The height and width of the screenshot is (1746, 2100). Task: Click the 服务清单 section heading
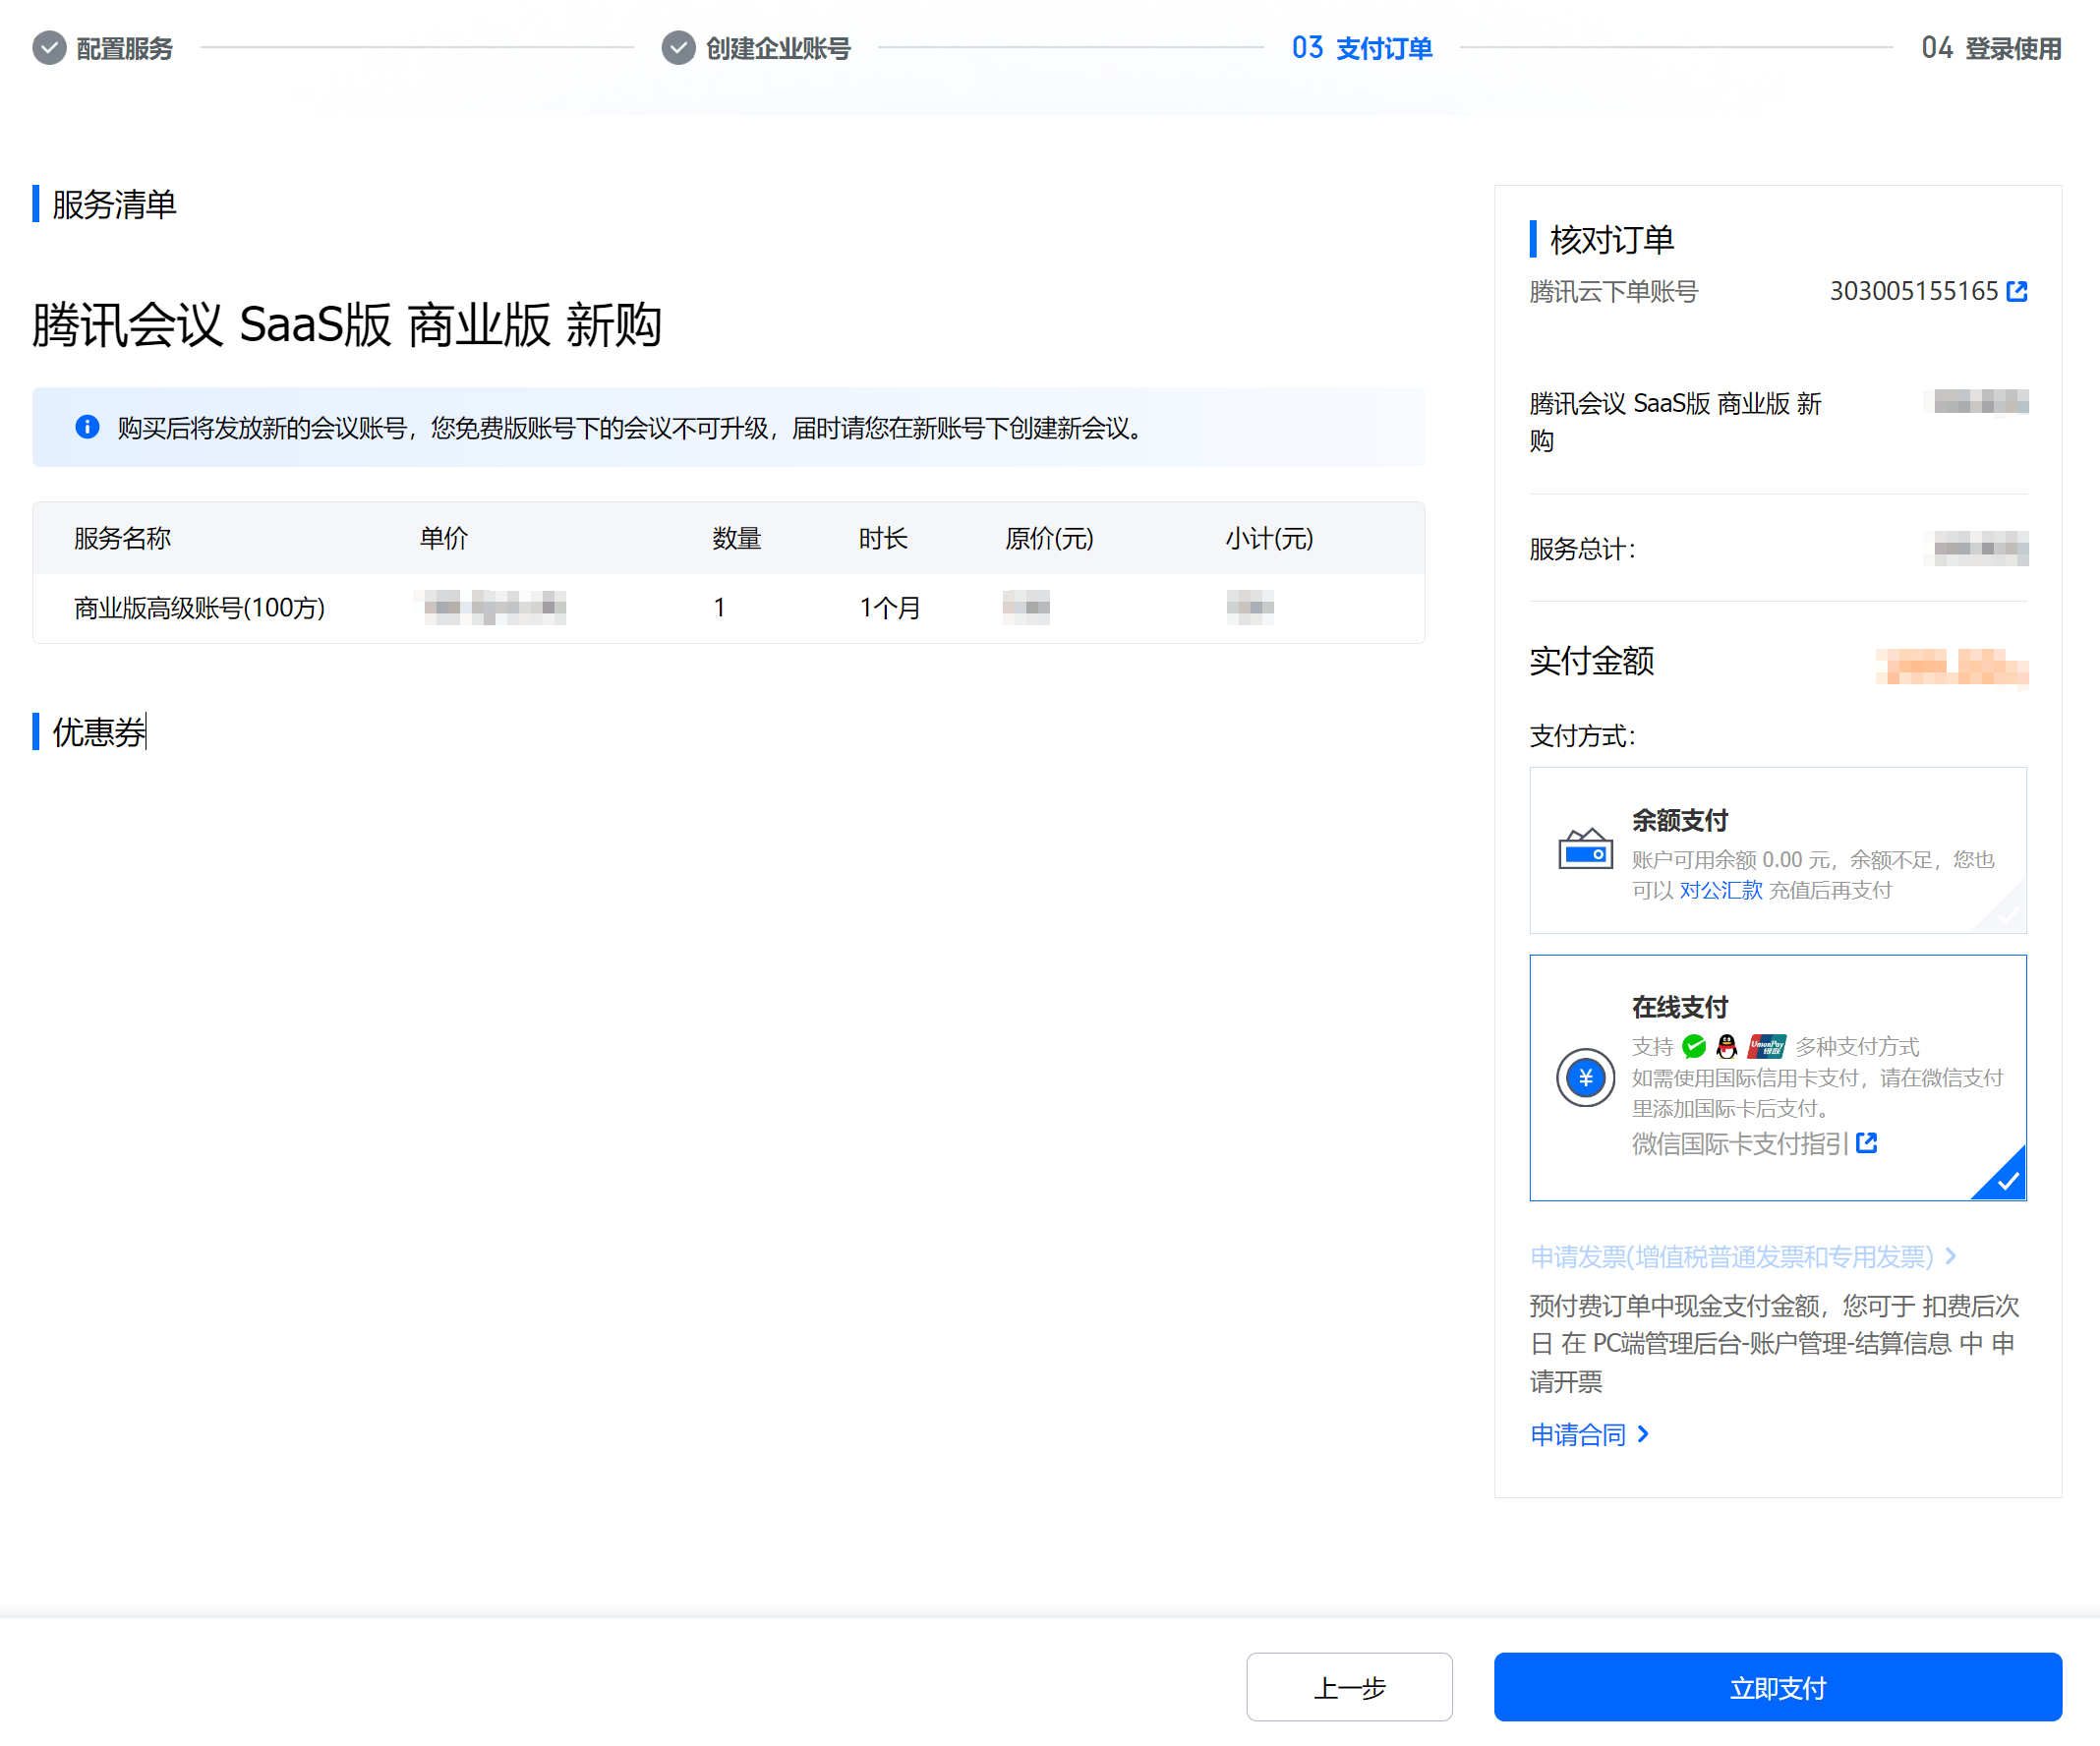114,204
